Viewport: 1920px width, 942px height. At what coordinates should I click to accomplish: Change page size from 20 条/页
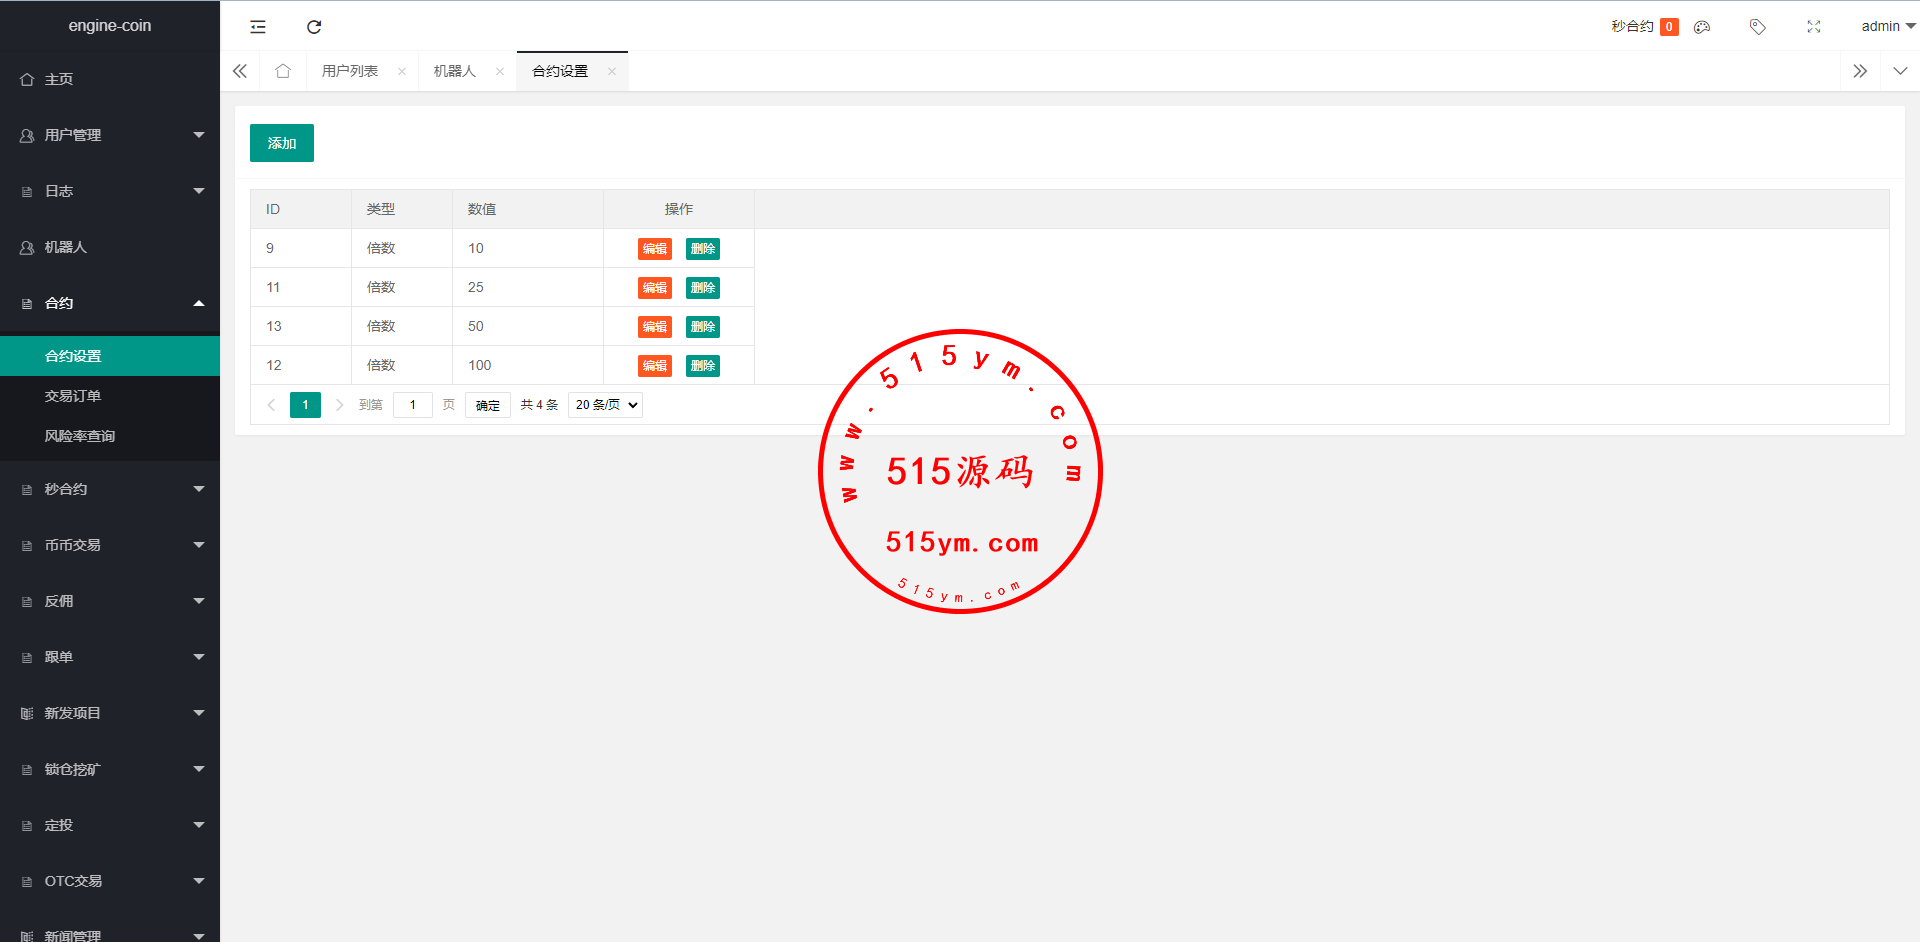click(x=605, y=405)
